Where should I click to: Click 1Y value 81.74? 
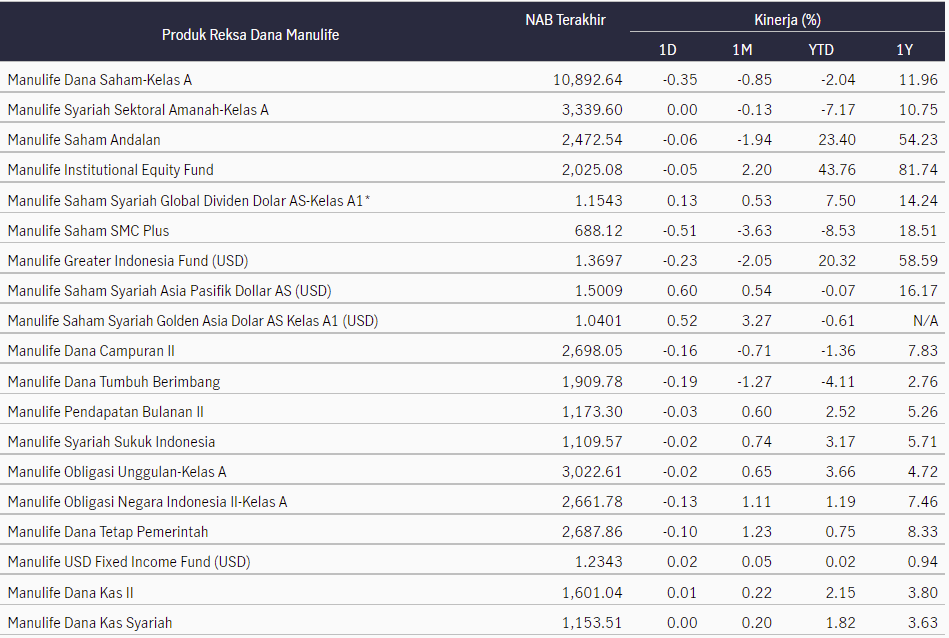918,170
